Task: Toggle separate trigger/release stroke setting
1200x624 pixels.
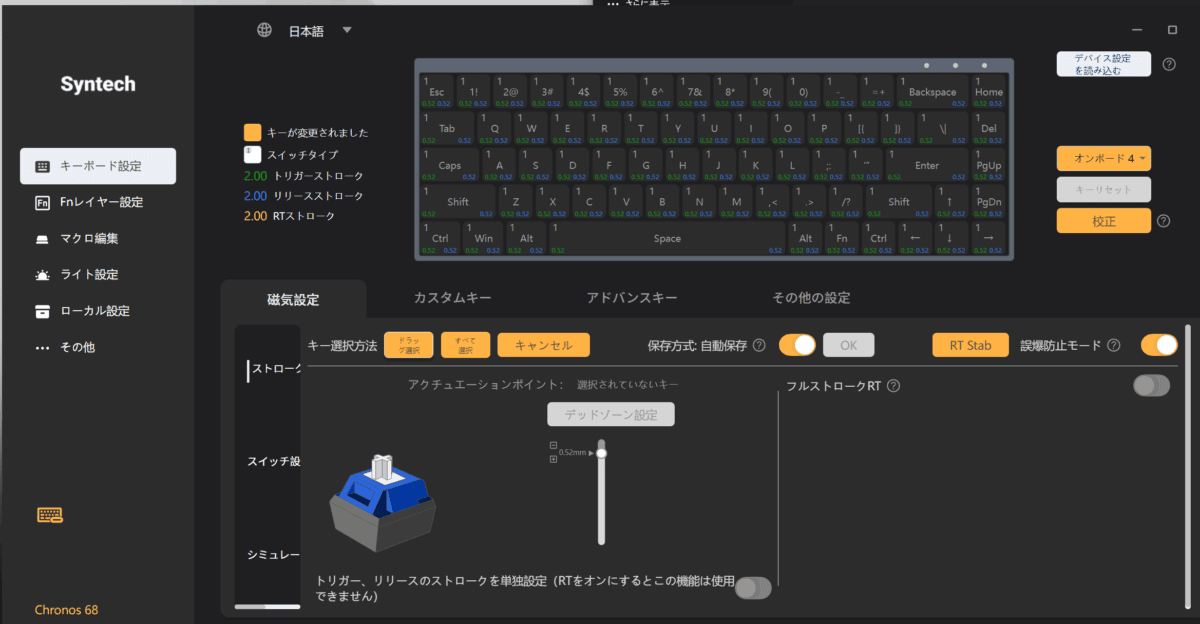Action: click(x=753, y=588)
